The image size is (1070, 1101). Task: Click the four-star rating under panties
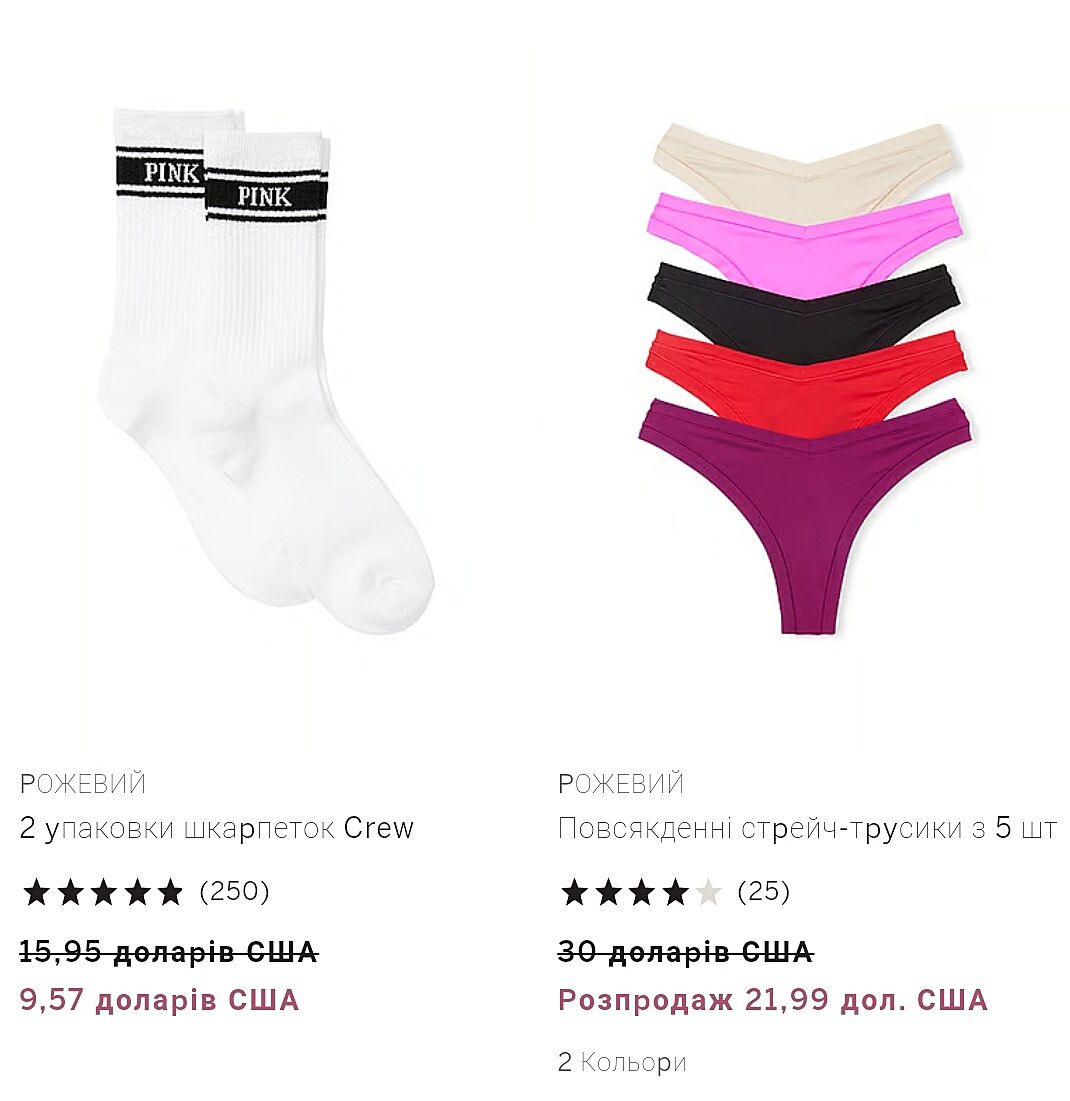[x=641, y=892]
